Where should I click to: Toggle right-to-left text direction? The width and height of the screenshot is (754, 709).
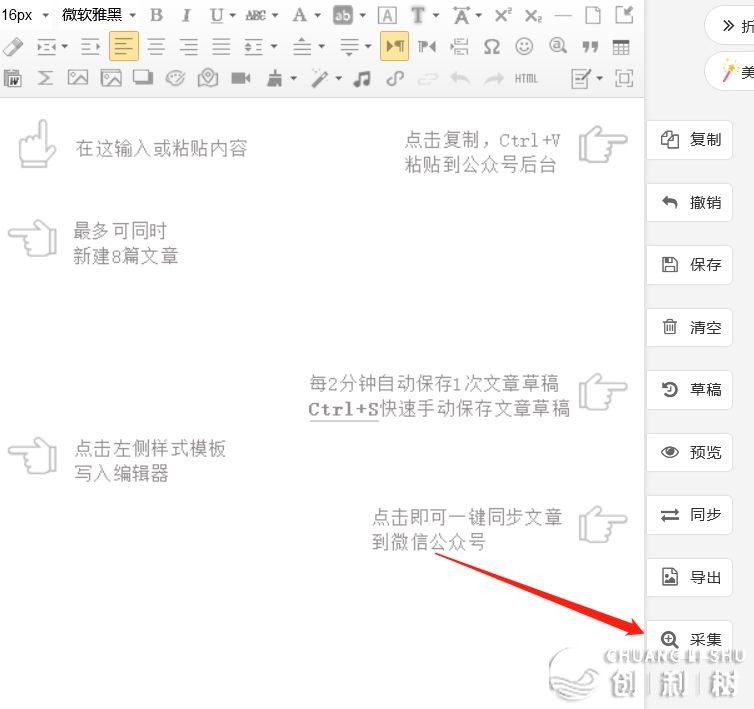(427, 47)
